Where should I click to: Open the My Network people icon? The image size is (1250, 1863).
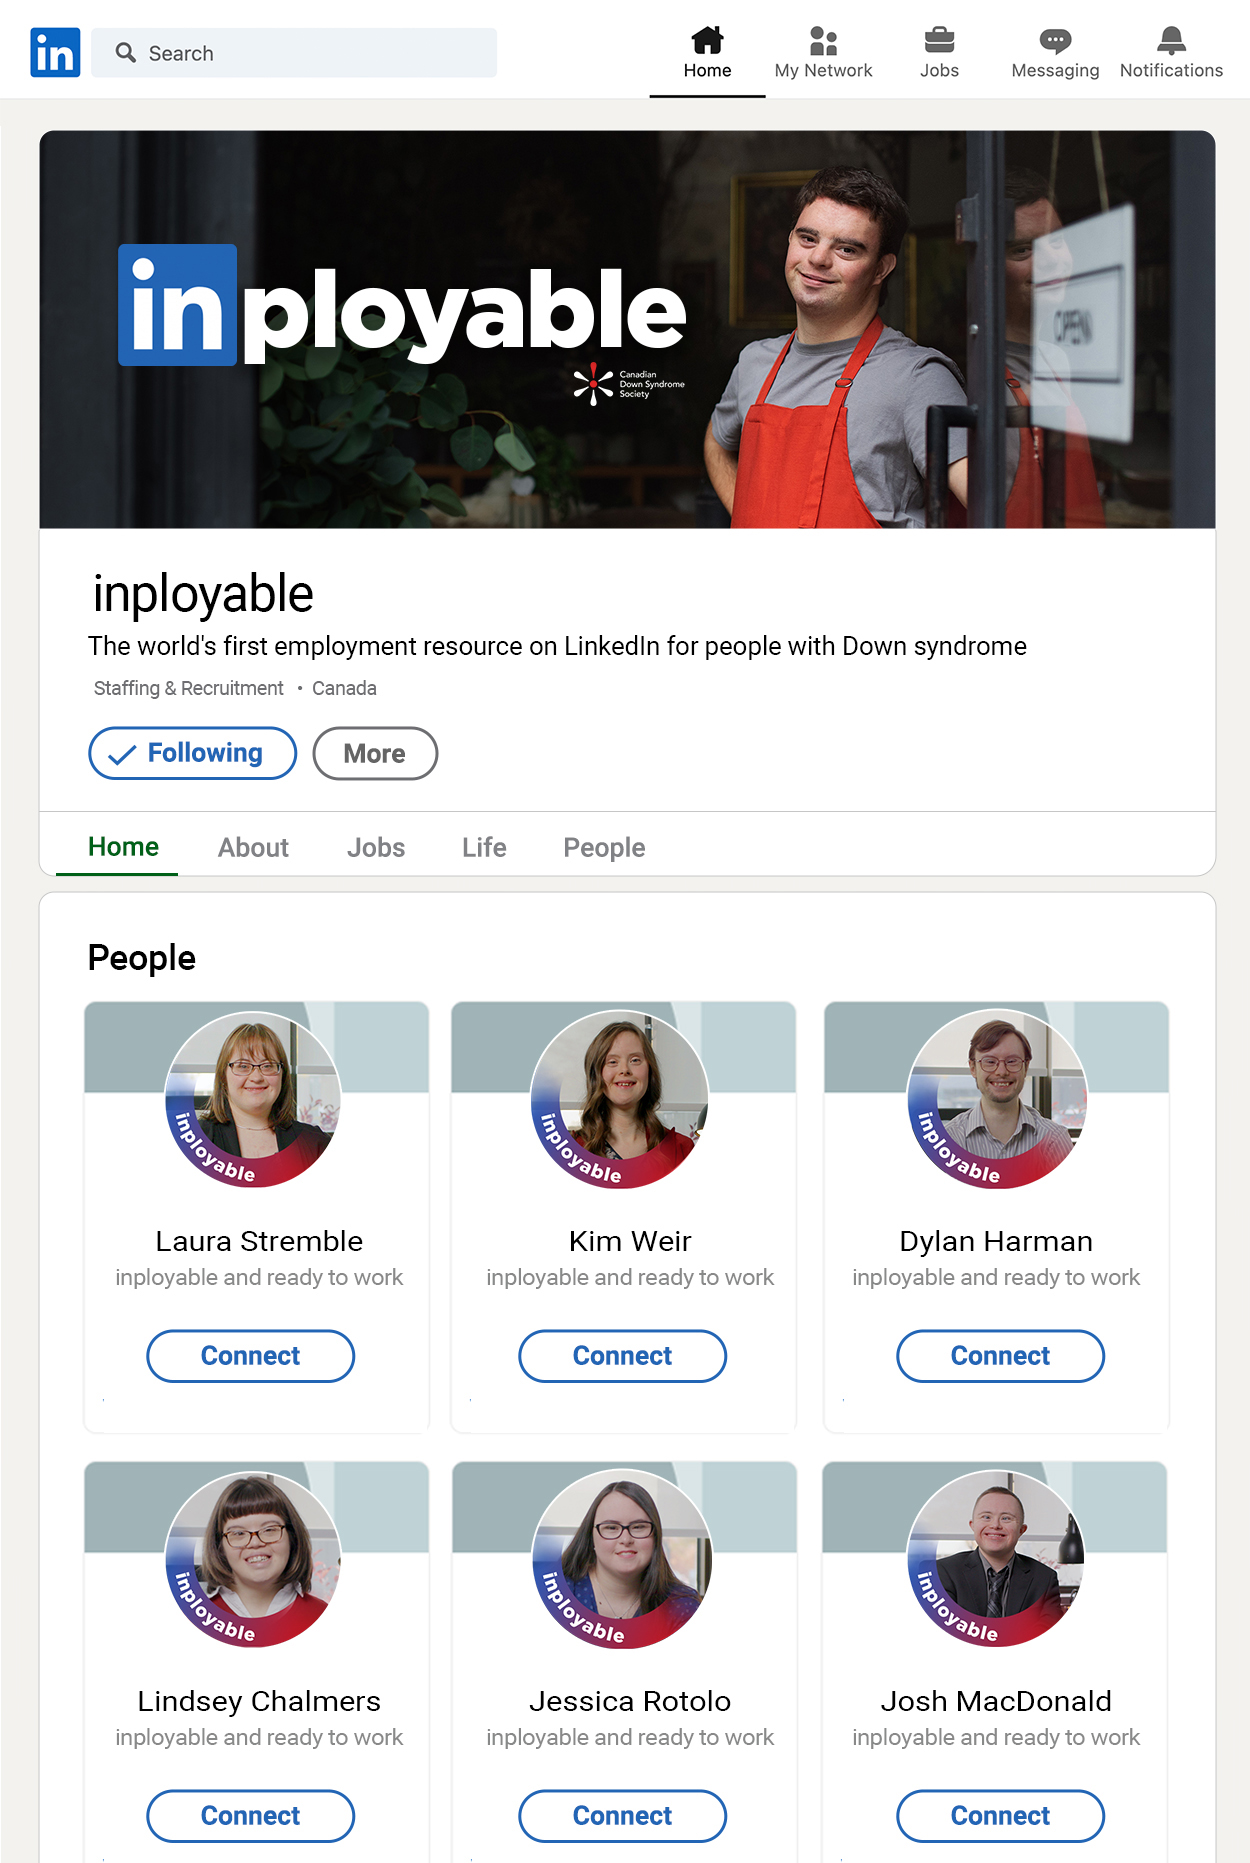[823, 40]
